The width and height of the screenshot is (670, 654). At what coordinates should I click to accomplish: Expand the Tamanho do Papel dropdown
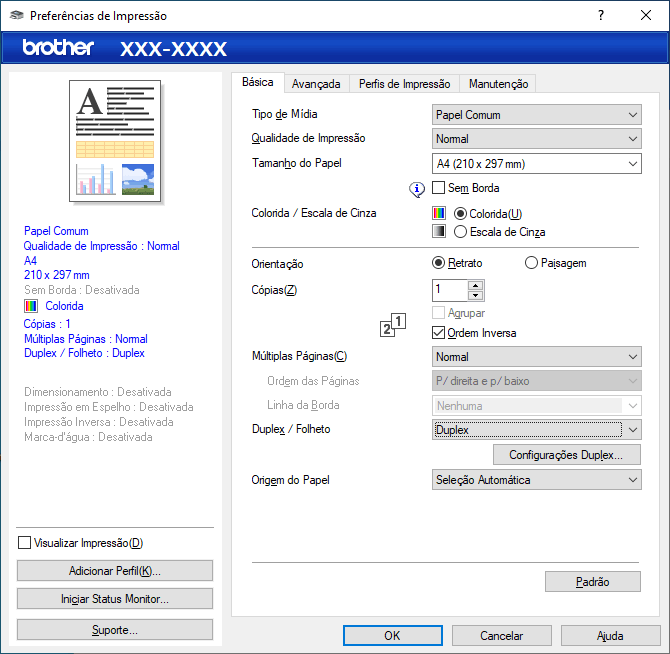(537, 164)
